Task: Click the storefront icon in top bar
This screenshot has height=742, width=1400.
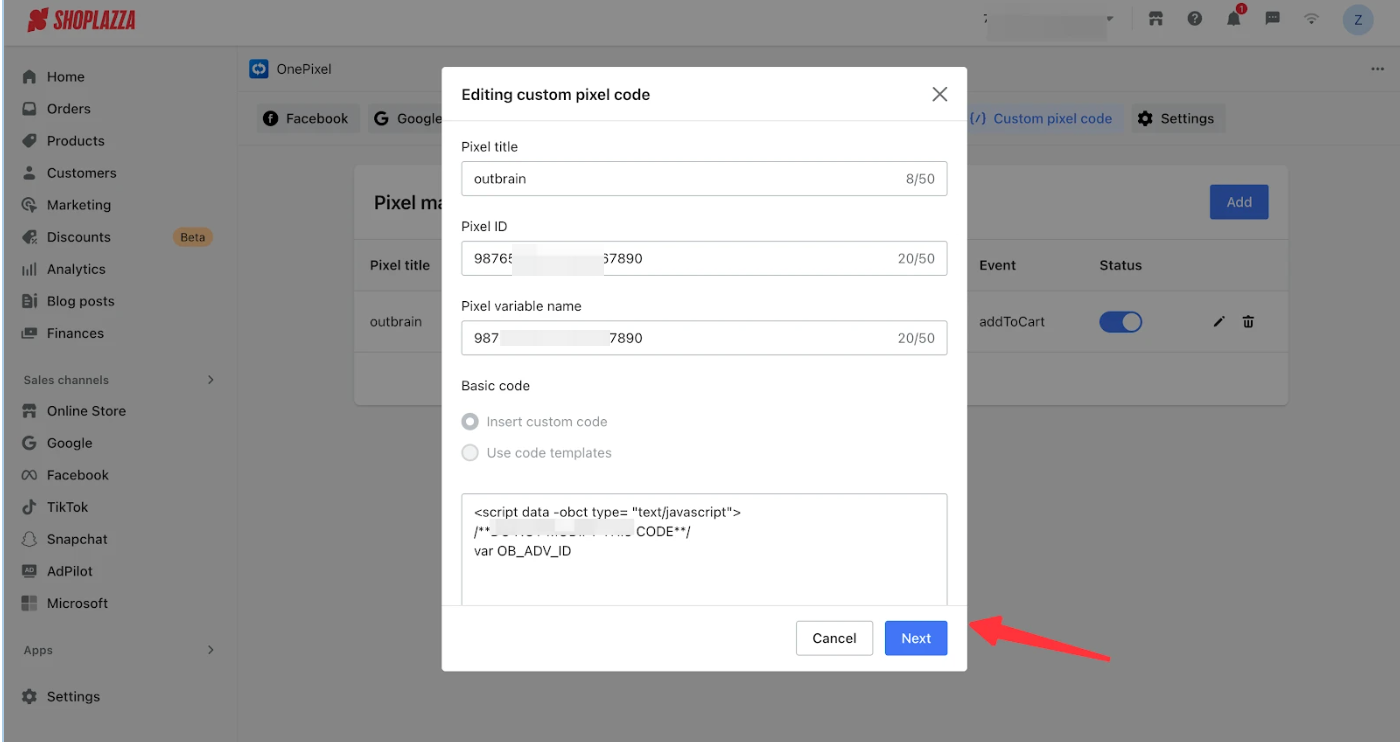Action: point(1156,19)
